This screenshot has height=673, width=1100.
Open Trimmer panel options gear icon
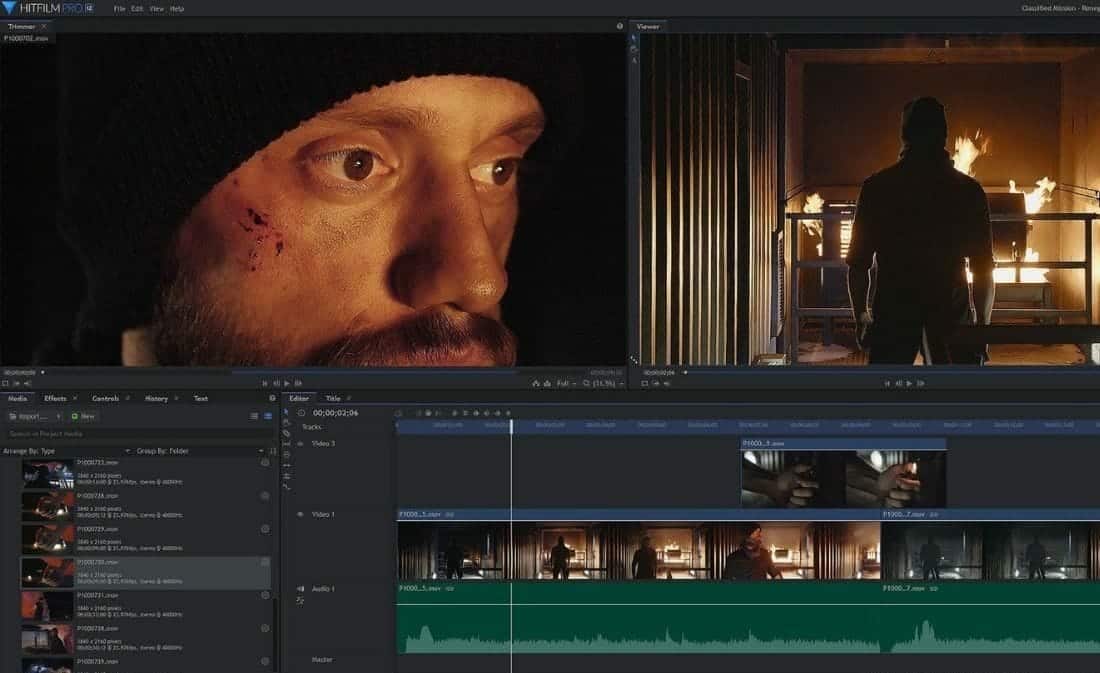[x=619, y=26]
